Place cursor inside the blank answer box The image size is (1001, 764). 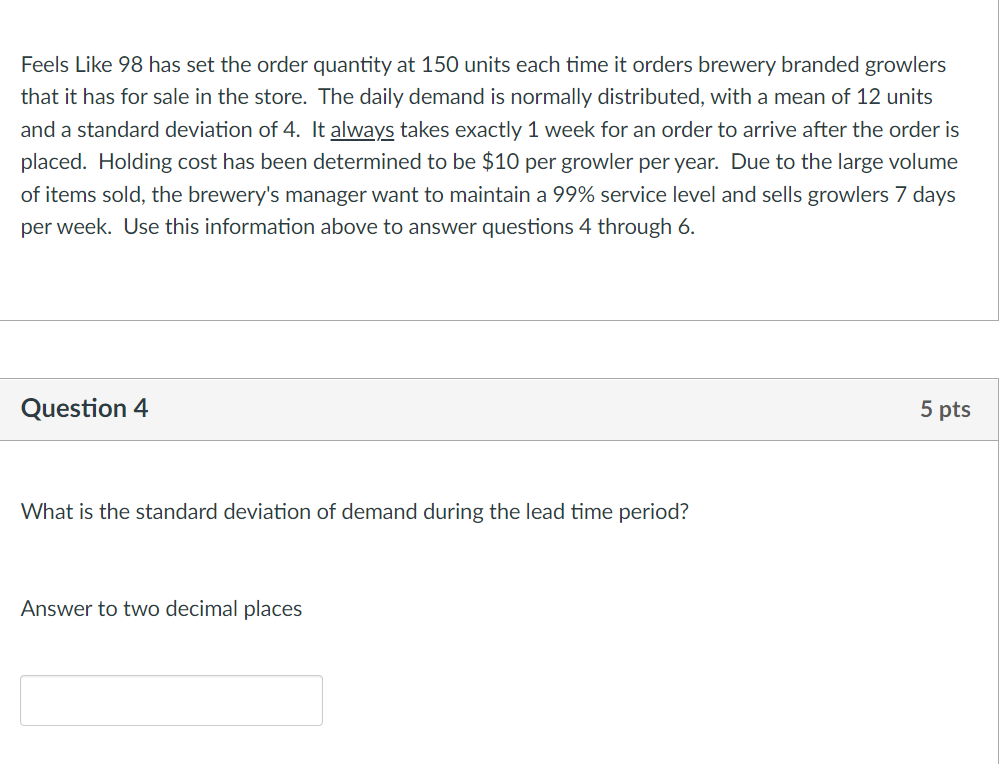pos(170,700)
